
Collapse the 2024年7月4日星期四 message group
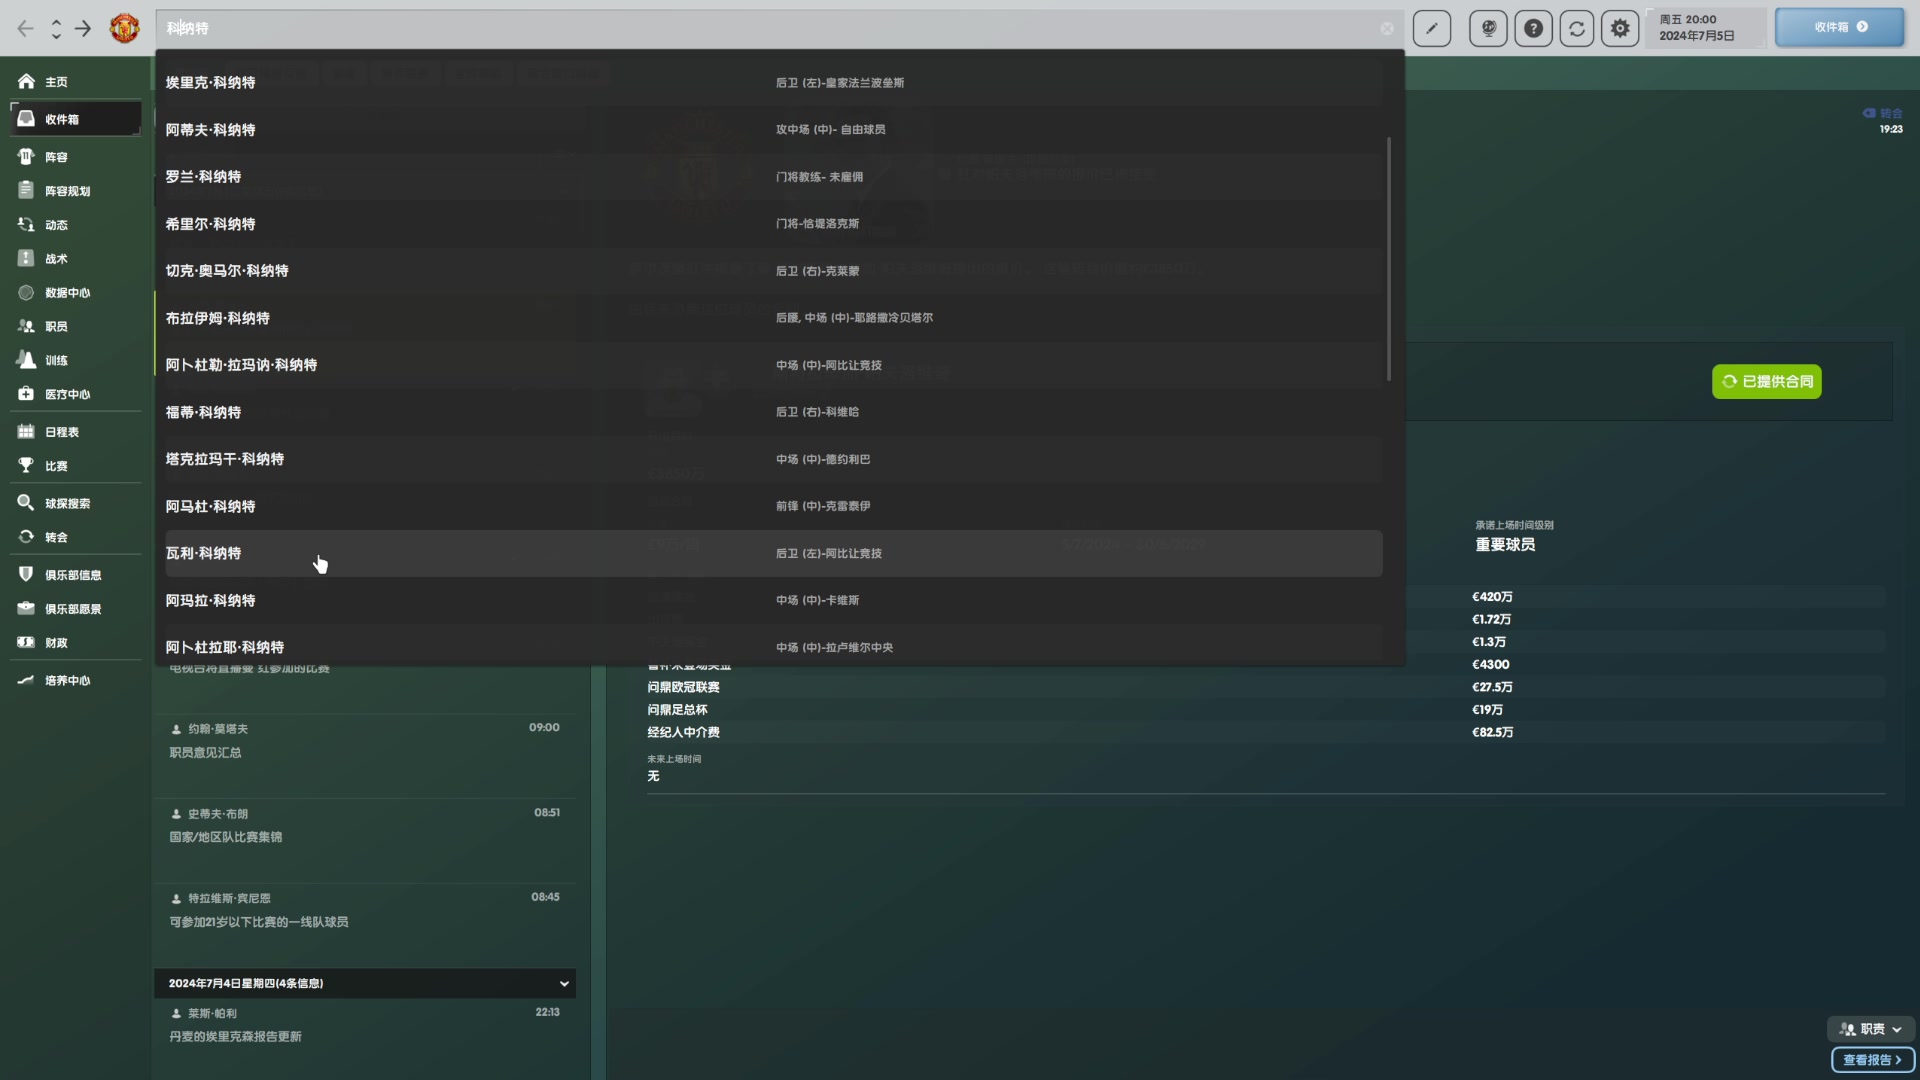pos(564,983)
